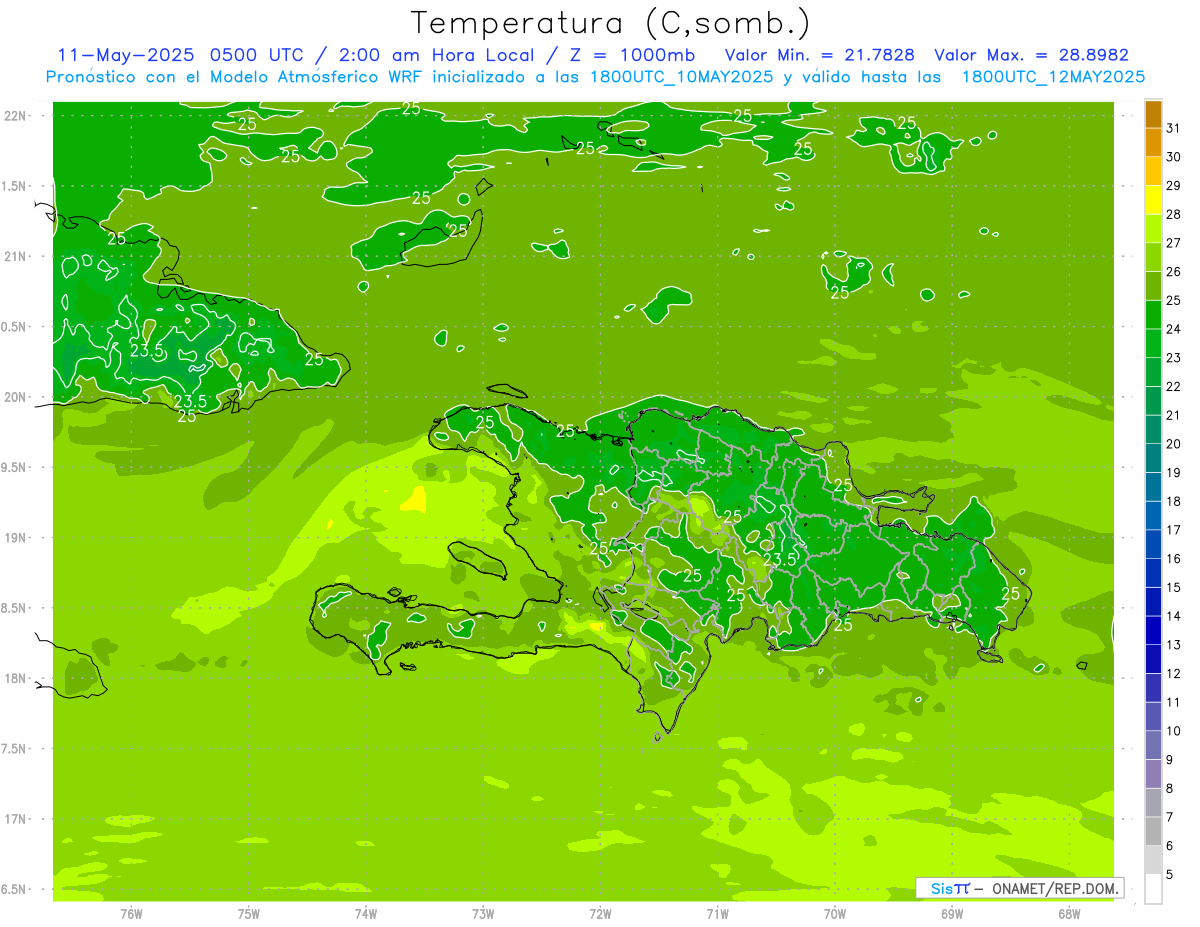Image resolution: width=1200 pixels, height=927 pixels.
Task: Pick the legend color band between 23 and 24
Action: coord(1153,343)
